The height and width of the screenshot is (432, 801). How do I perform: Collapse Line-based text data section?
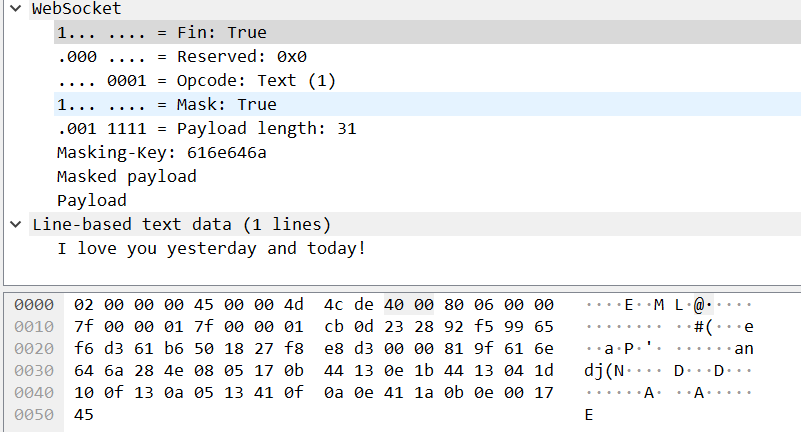[16, 224]
